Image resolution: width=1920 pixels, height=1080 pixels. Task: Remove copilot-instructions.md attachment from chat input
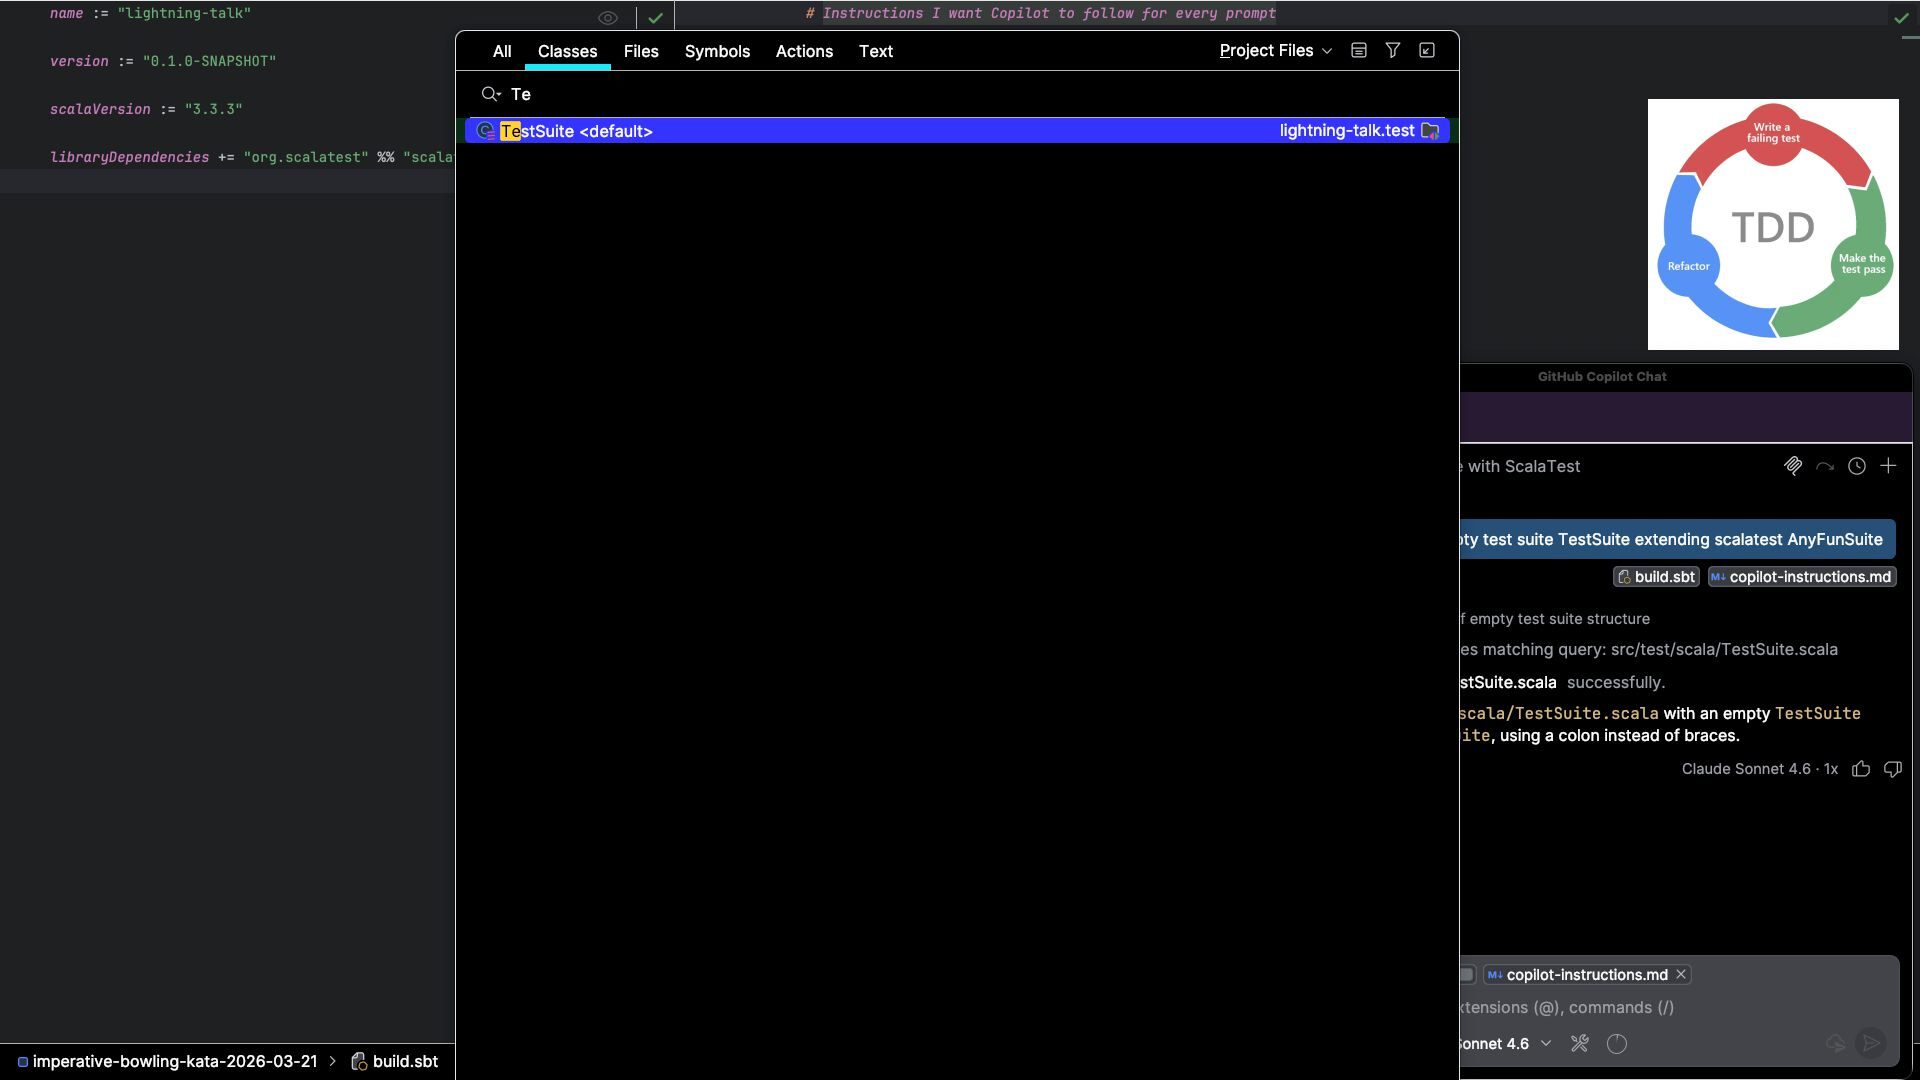pyautogui.click(x=1681, y=975)
